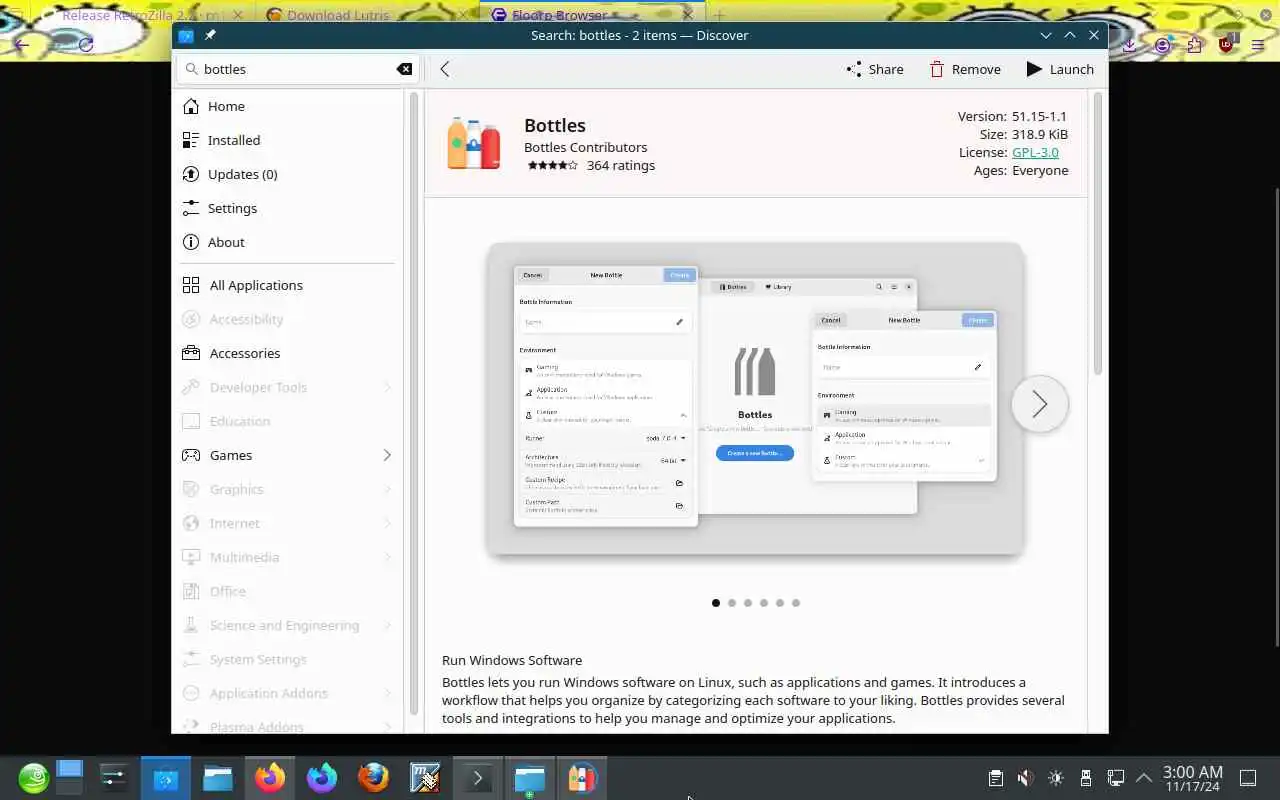Select the third screenshot page dot

[x=748, y=603]
